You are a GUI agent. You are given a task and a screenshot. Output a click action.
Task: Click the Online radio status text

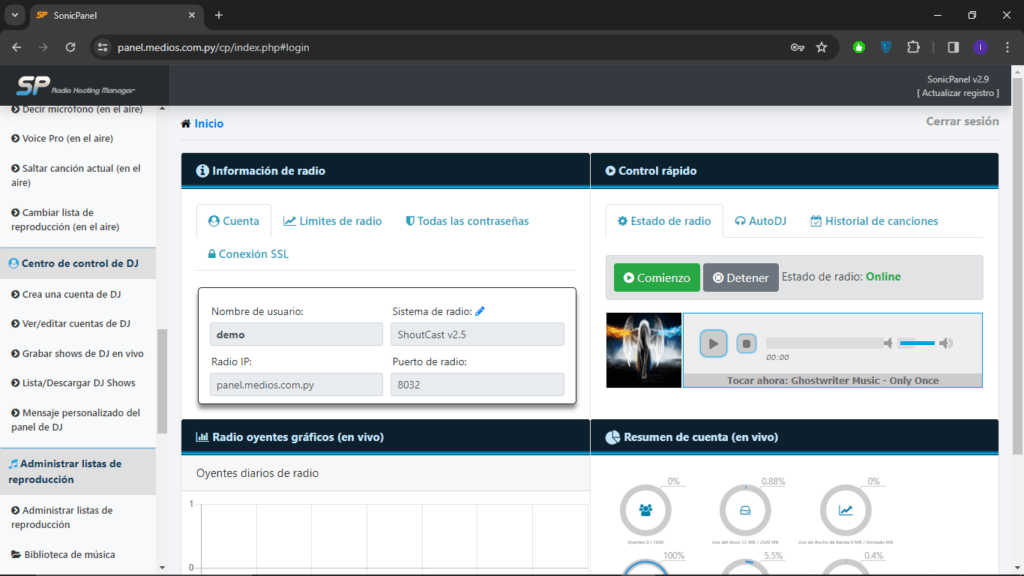tap(883, 277)
